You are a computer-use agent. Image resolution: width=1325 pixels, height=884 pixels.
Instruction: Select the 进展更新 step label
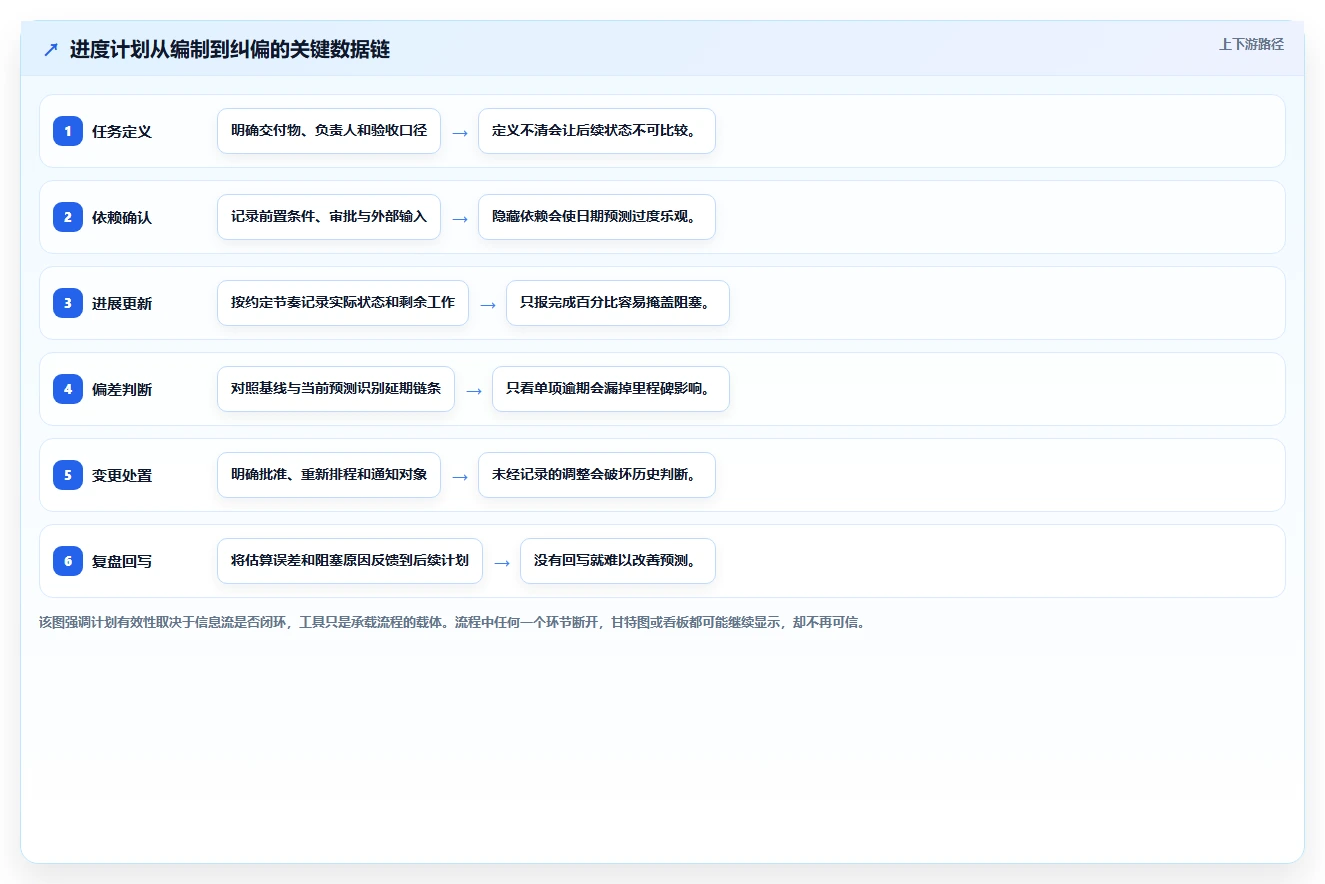122,303
